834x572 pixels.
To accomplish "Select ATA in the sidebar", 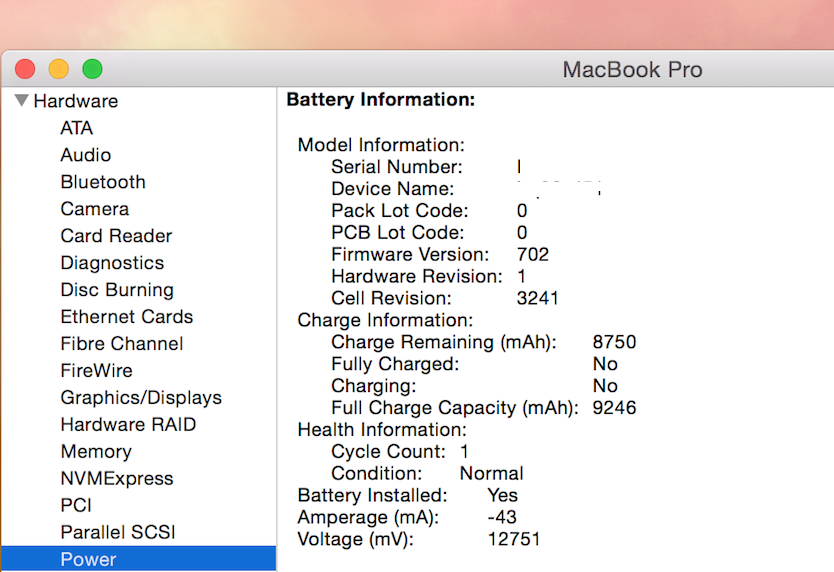I will (x=77, y=128).
